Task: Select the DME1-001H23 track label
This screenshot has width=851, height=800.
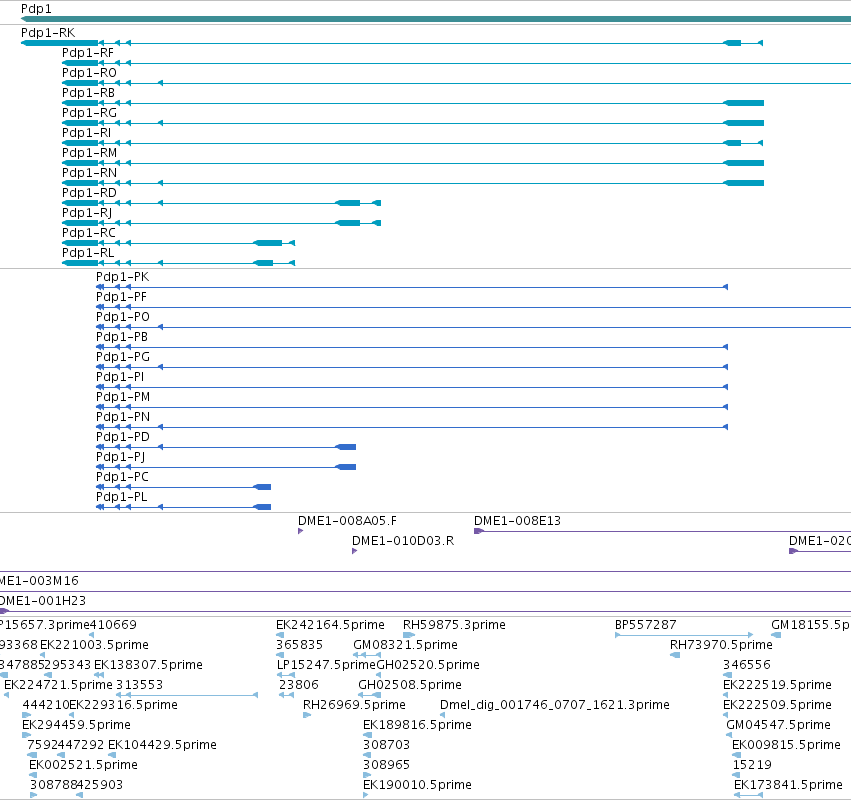Action: [43, 601]
